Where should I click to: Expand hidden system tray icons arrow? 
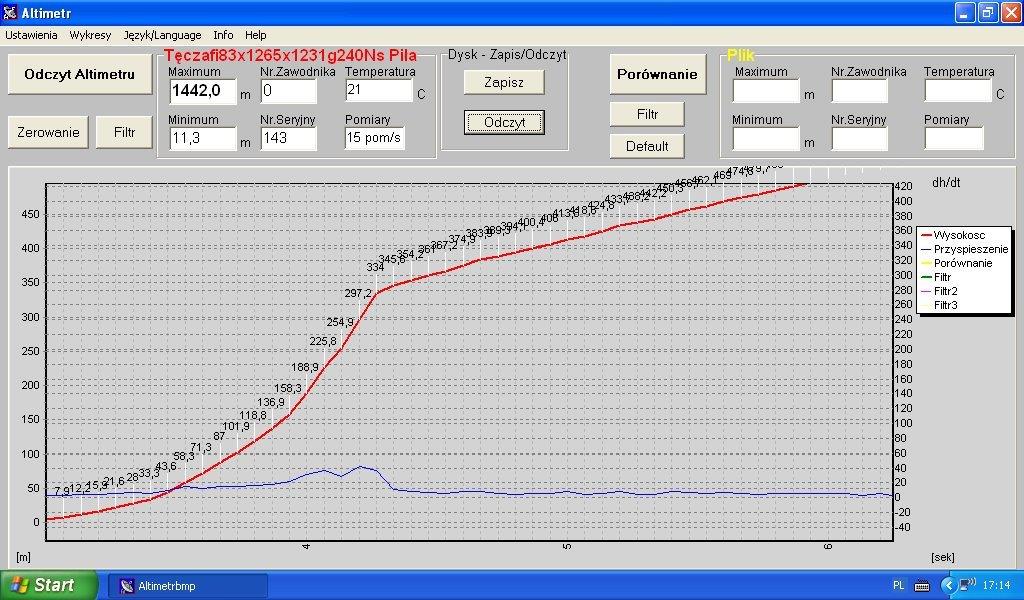click(947, 585)
